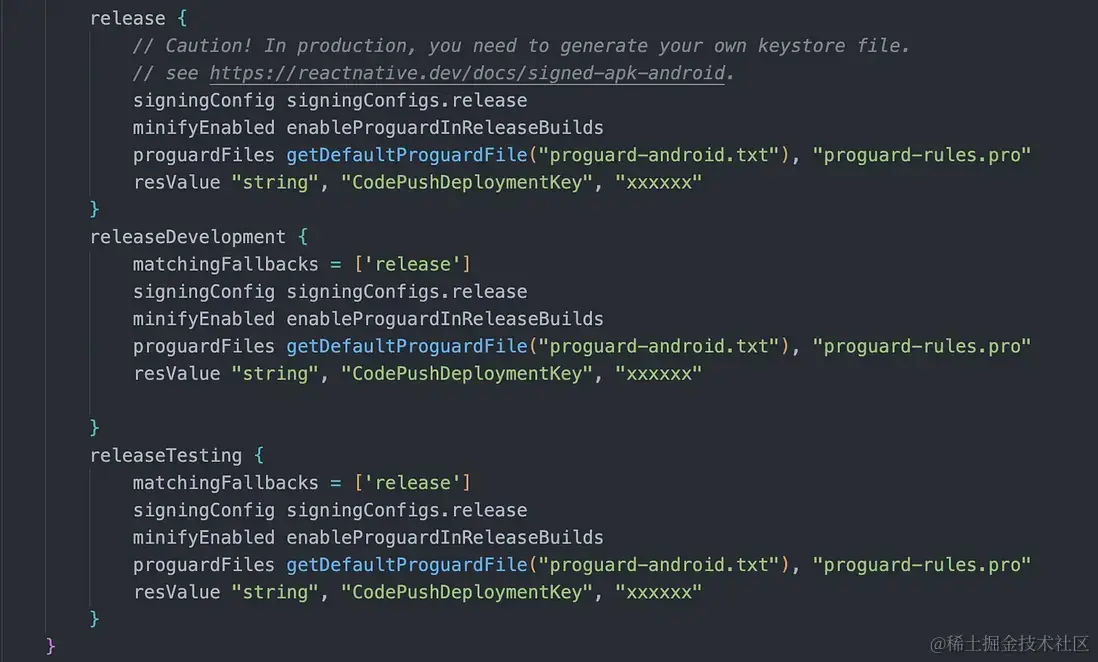Click matchingFallbacks in the releaseTesting block

[225, 482]
